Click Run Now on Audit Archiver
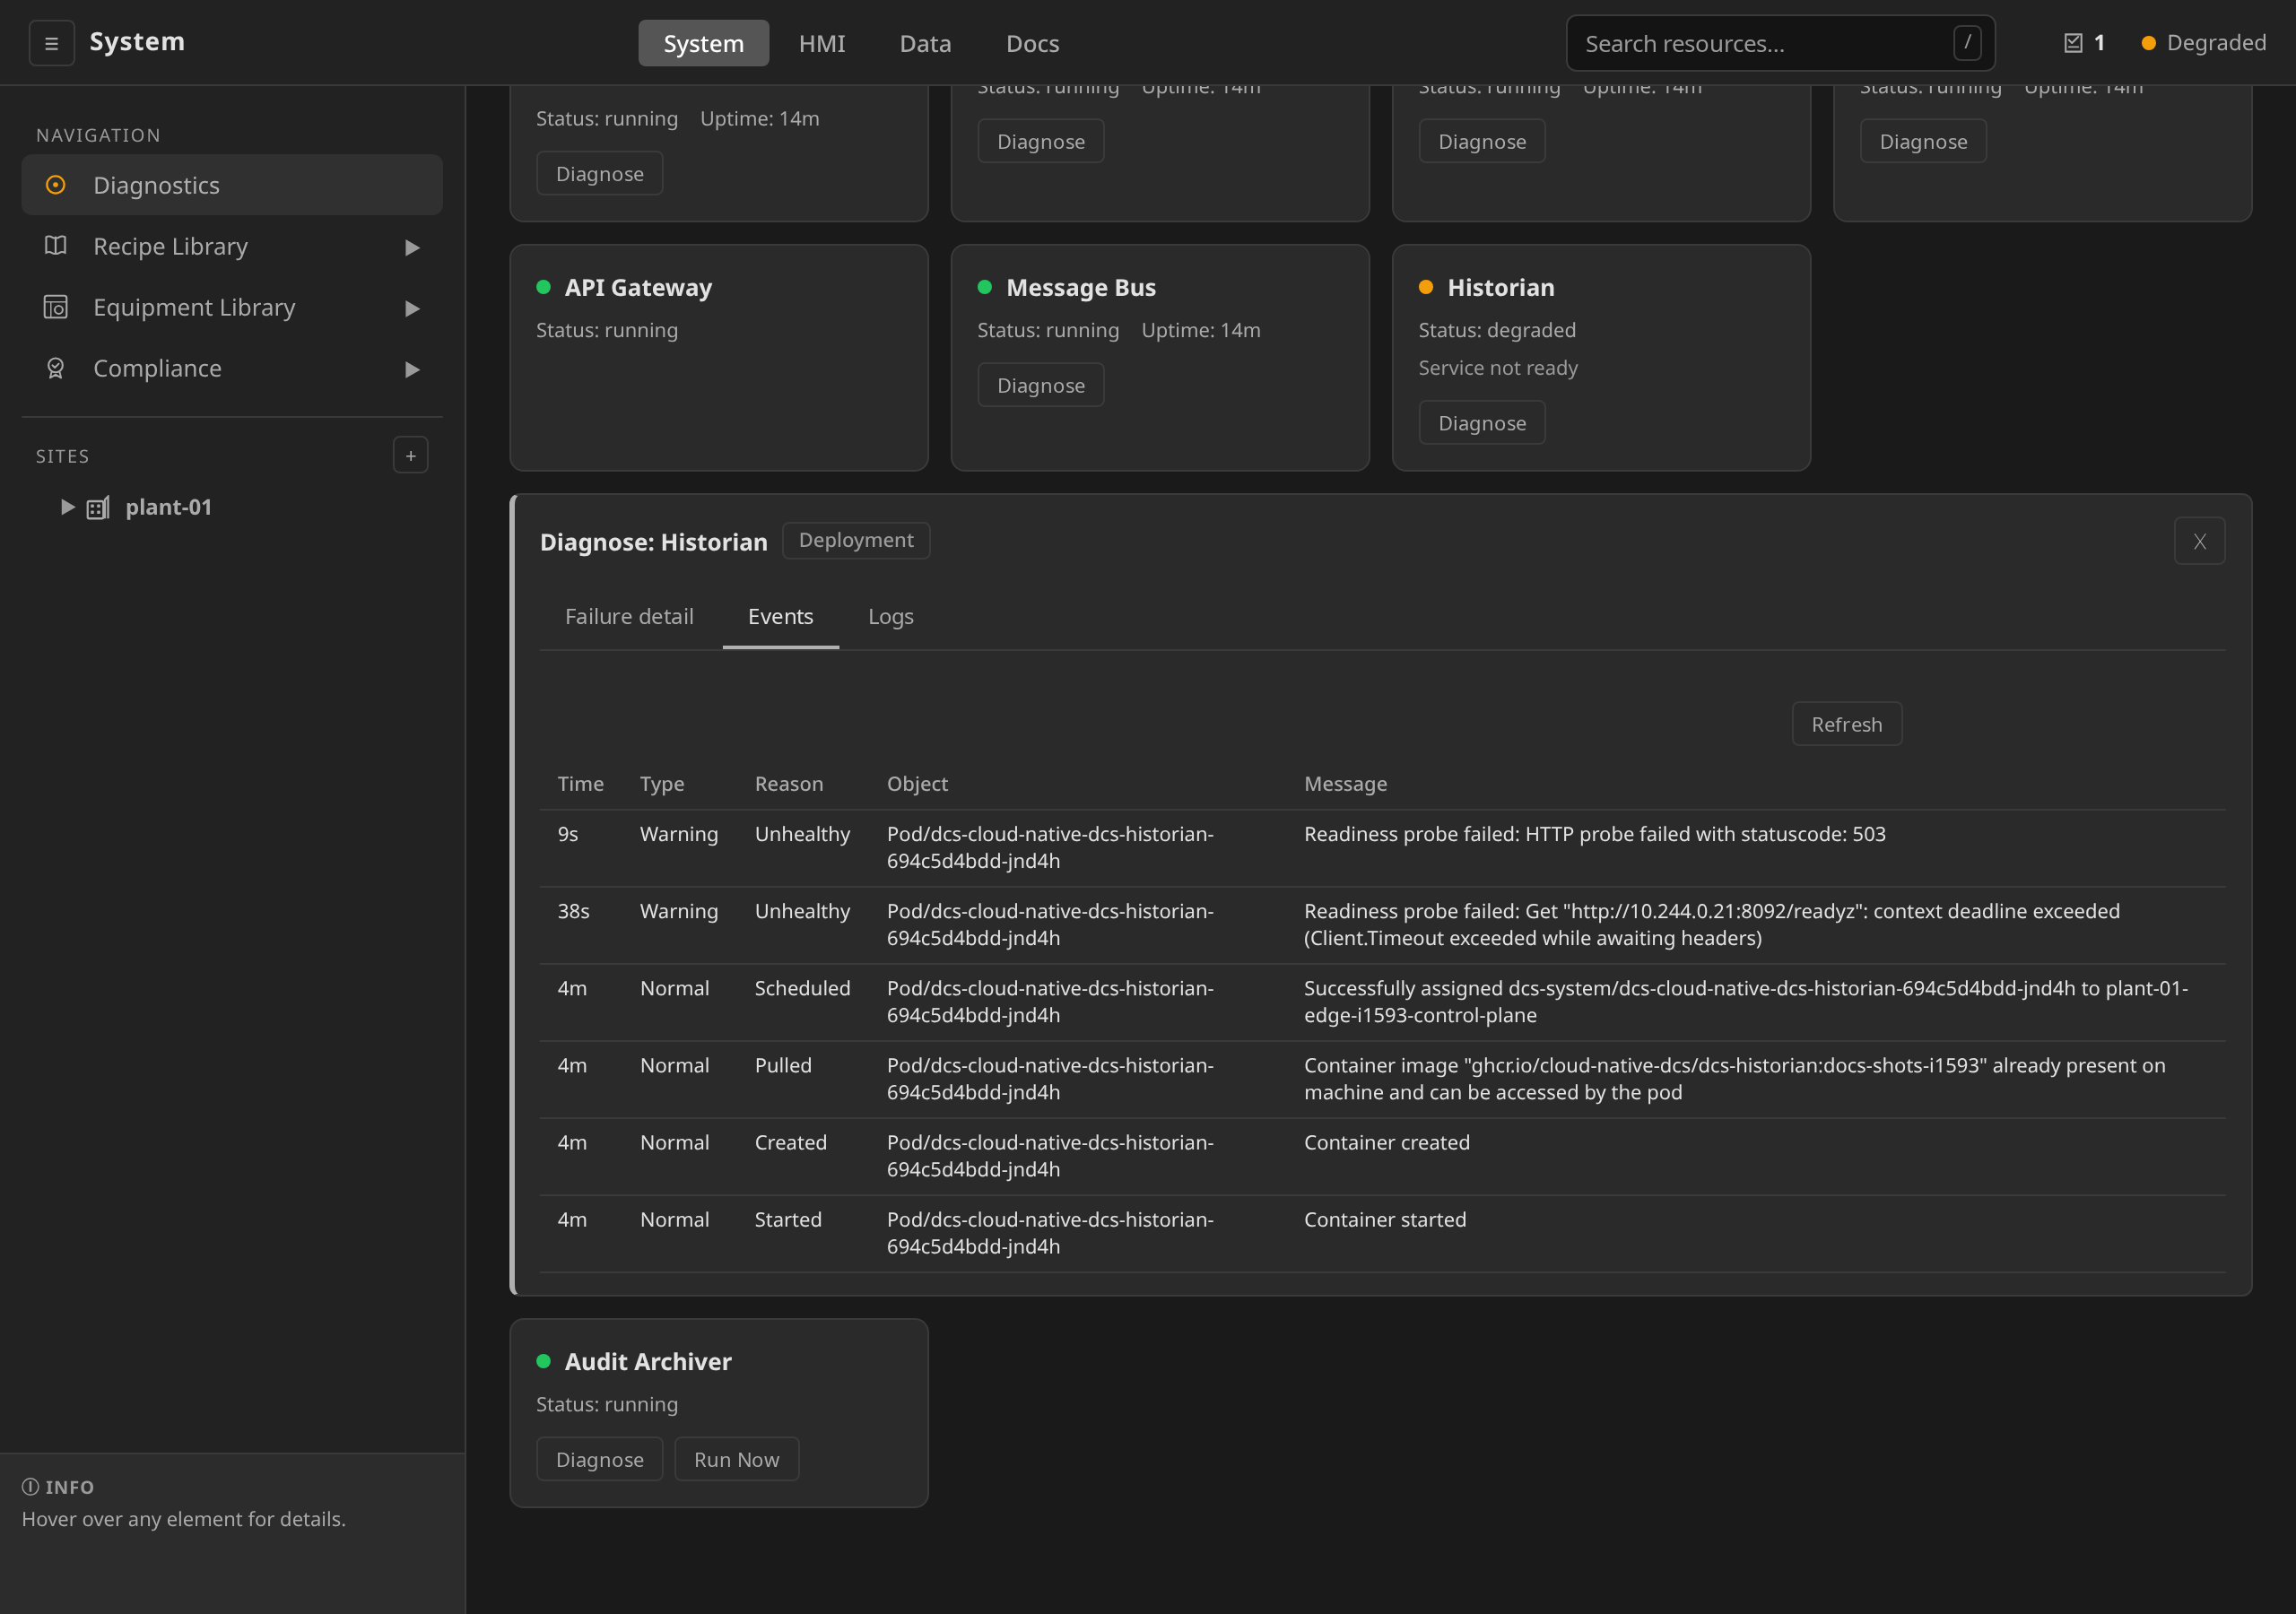 coord(736,1459)
